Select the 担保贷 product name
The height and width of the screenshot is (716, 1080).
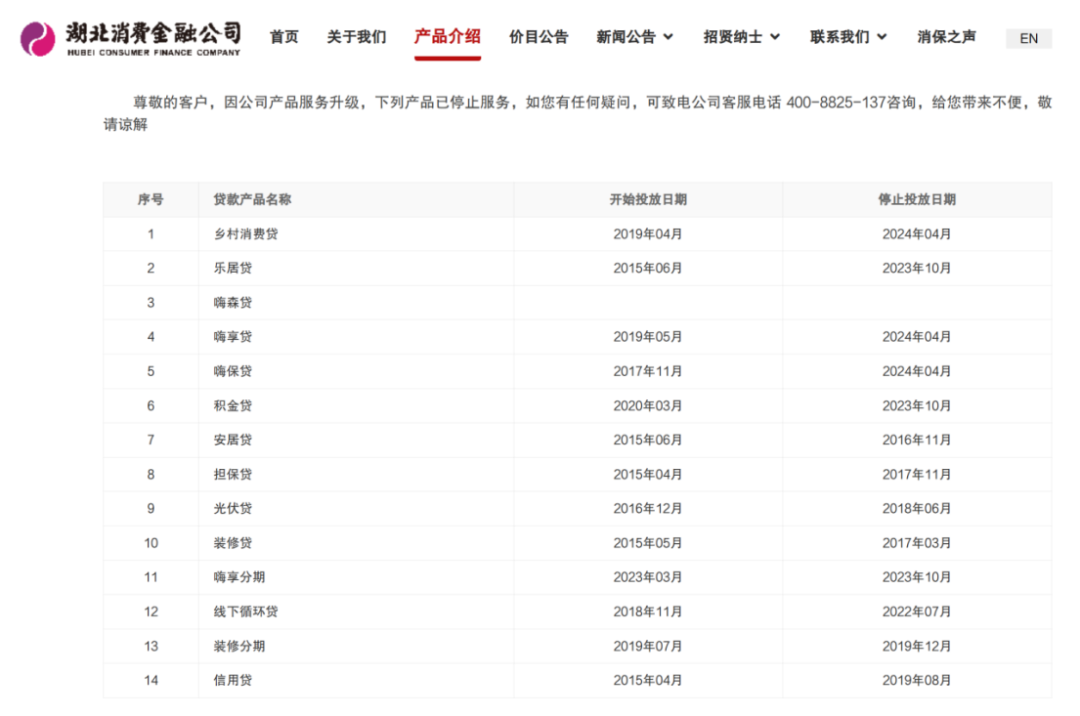(233, 474)
